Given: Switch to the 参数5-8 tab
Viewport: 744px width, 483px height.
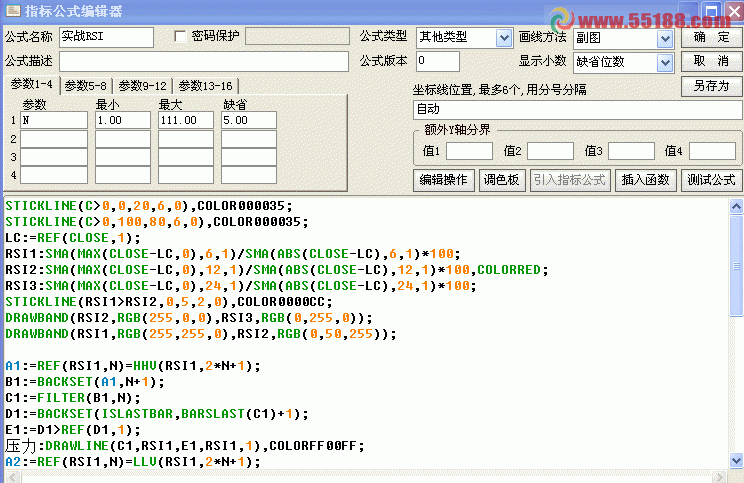Looking at the screenshot, I should [86, 86].
